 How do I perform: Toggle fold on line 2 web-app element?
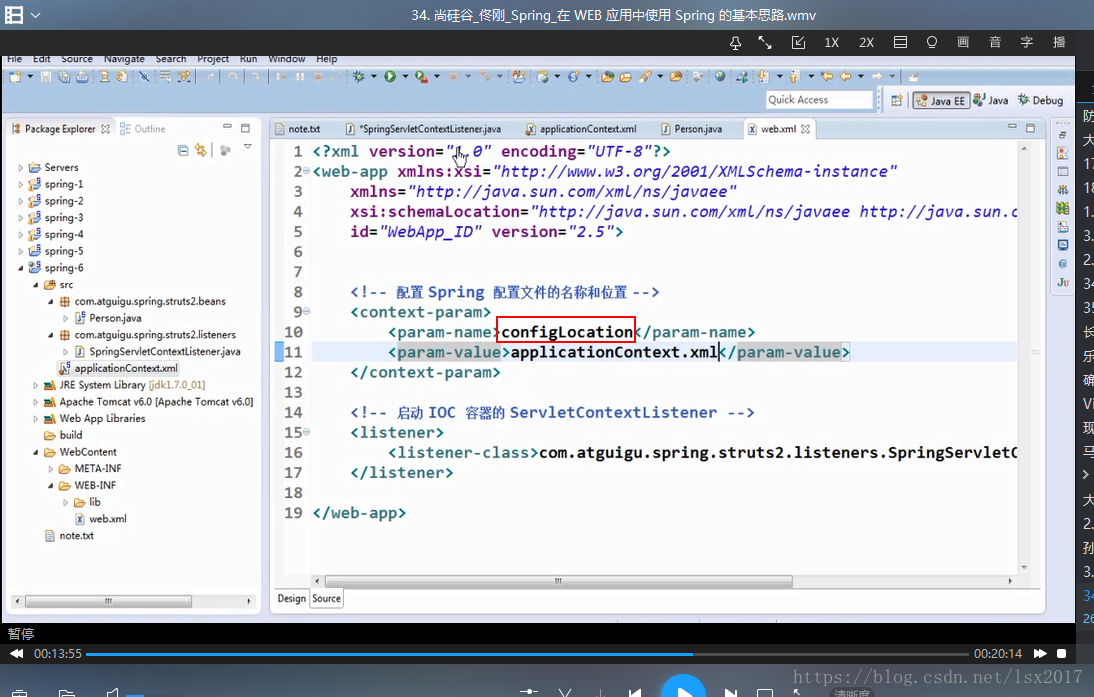(306, 171)
